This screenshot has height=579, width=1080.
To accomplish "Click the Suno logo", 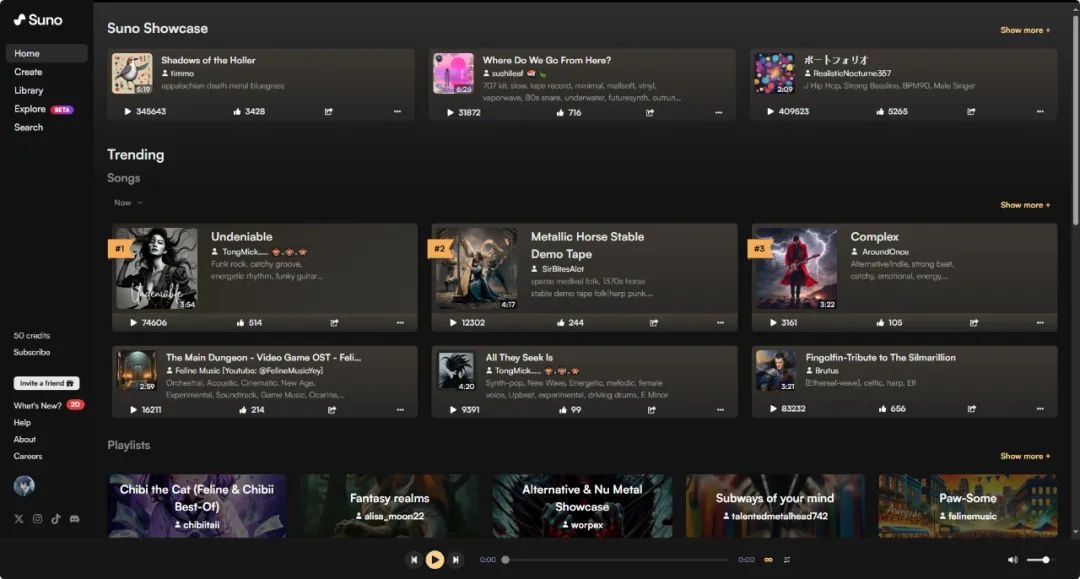I will (x=38, y=20).
